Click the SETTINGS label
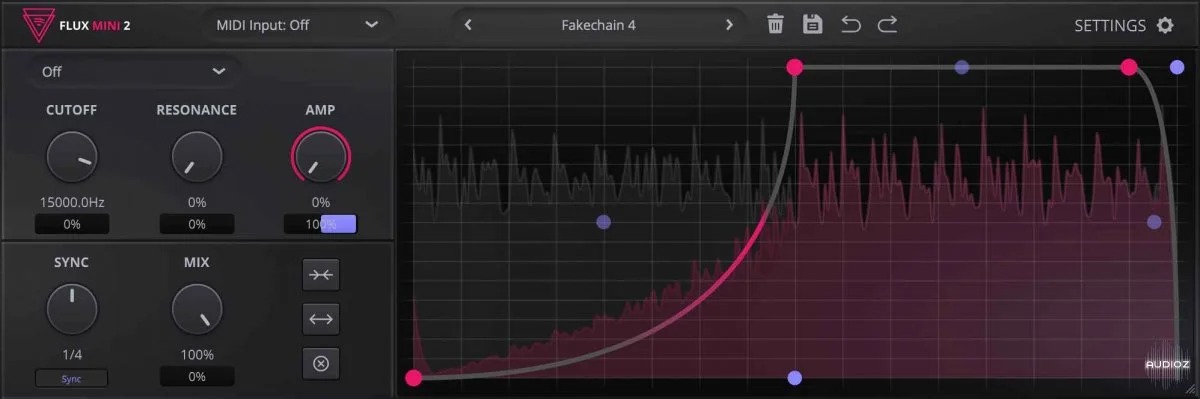The width and height of the screenshot is (1200, 399). click(1110, 25)
